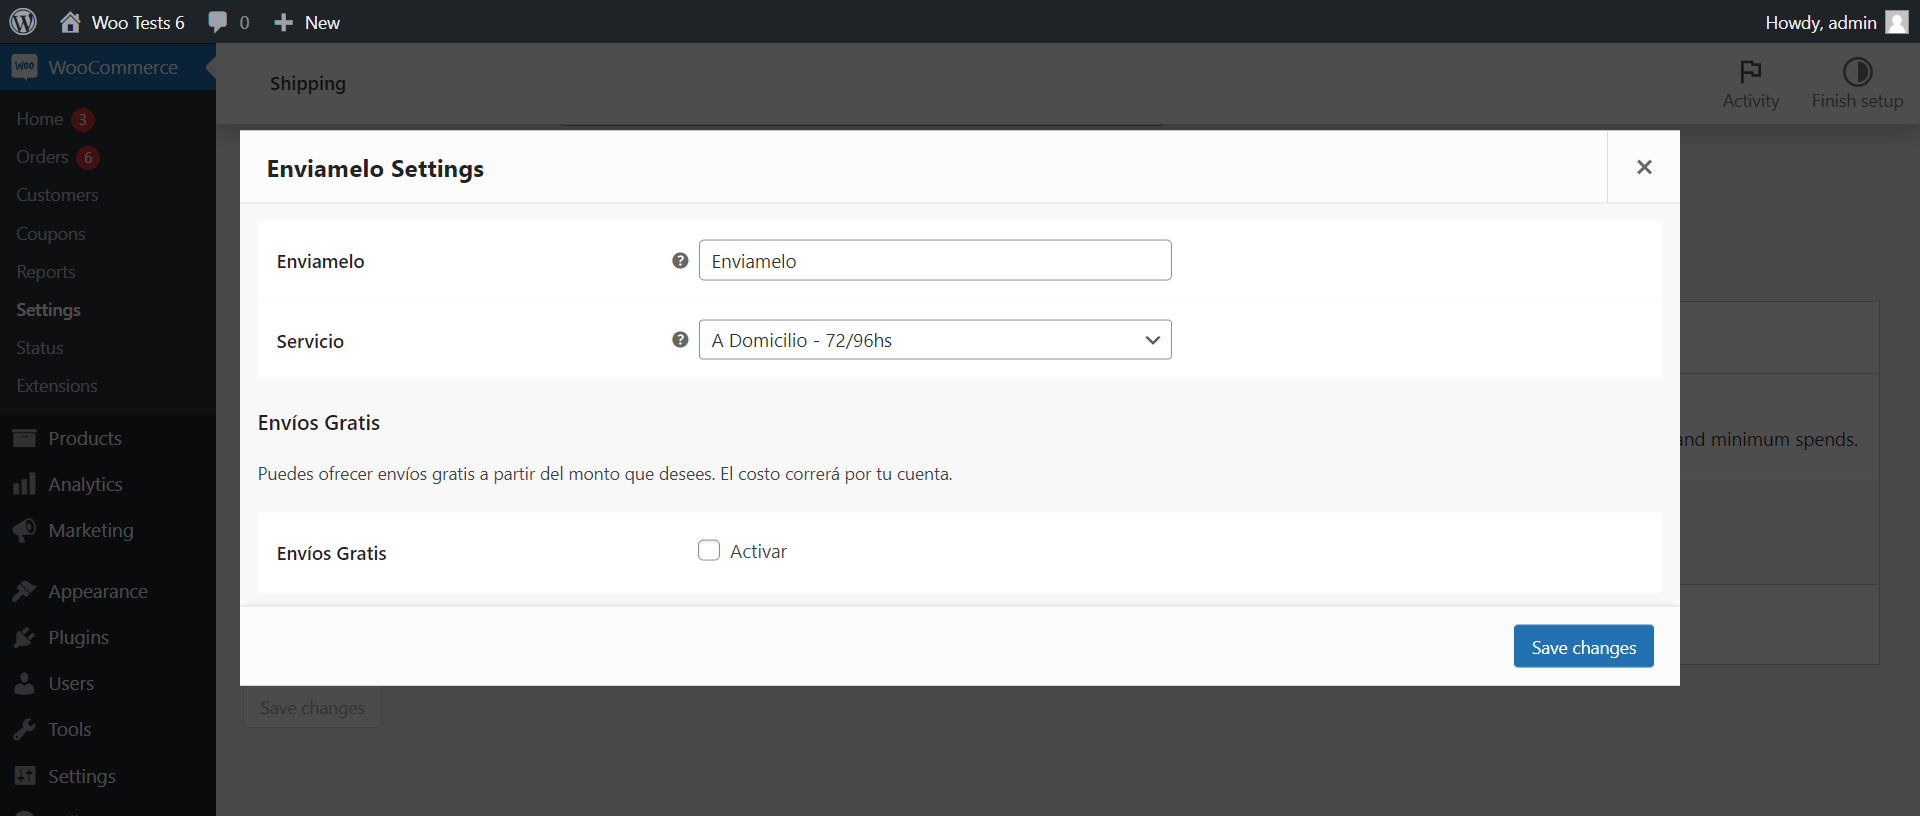The image size is (1920, 816).
Task: Click the Activar checkbox label
Action: click(758, 551)
